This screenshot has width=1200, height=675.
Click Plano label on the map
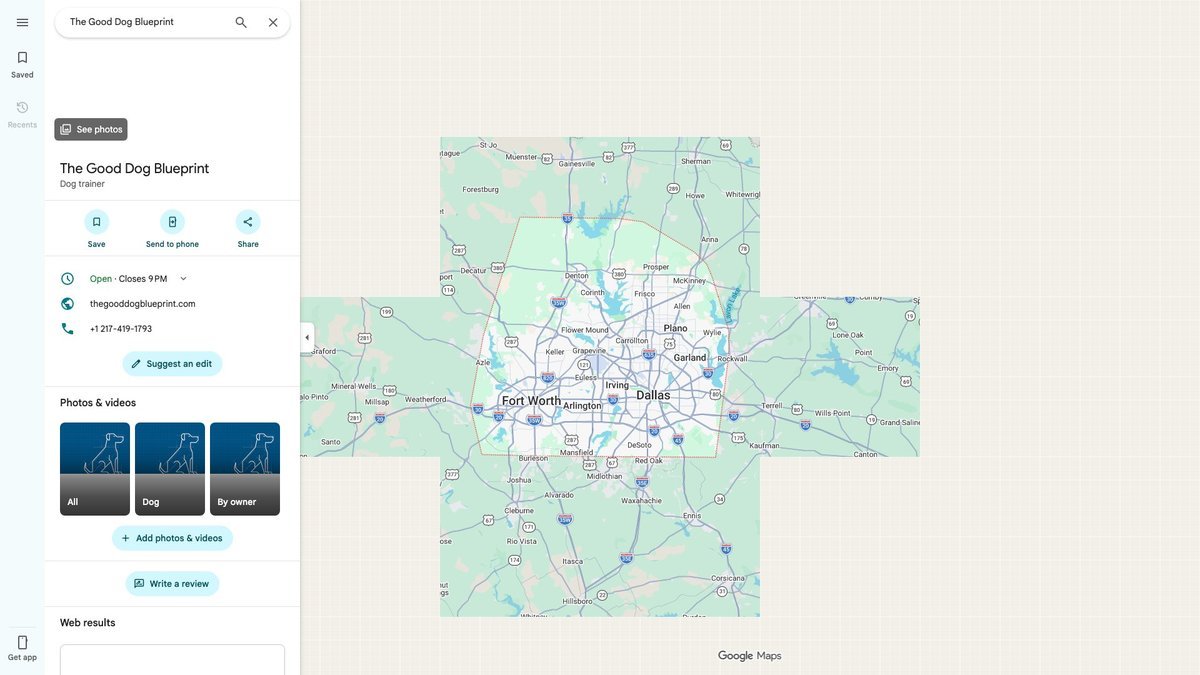[676, 328]
